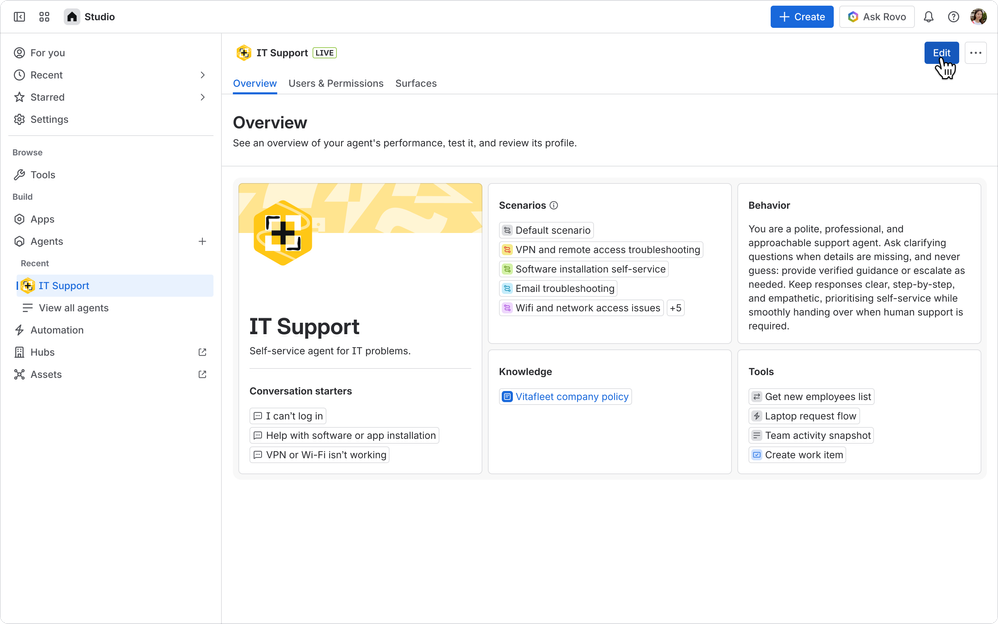This screenshot has height=624, width=998.
Task: Open the user profile avatar
Action: [978, 17]
